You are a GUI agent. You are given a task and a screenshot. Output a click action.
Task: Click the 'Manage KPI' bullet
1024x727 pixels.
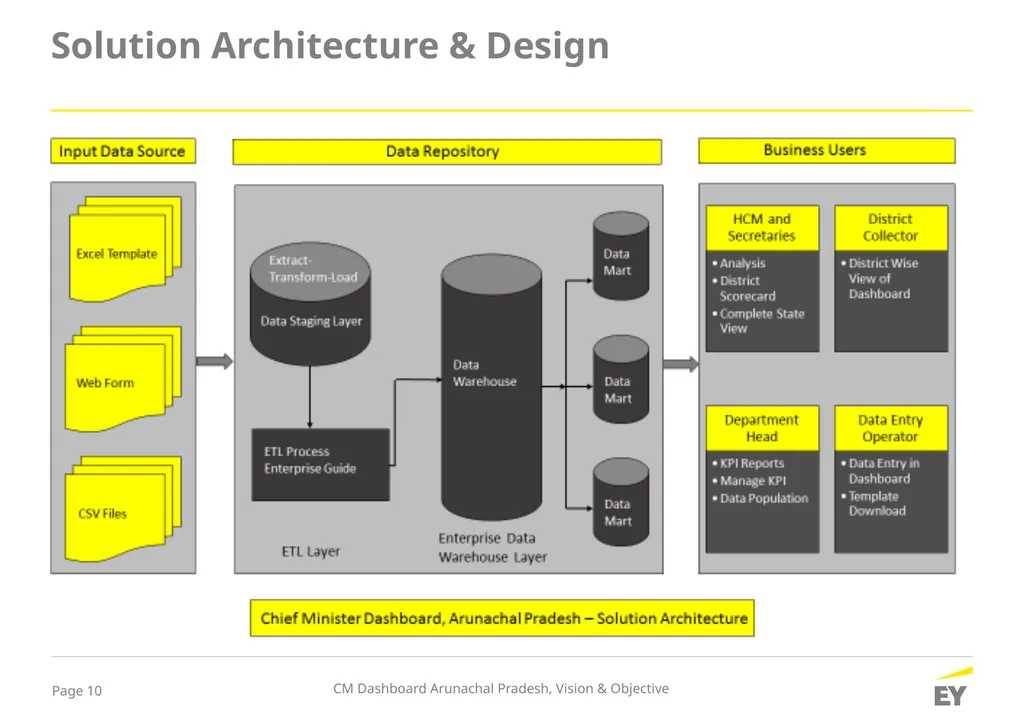click(749, 481)
